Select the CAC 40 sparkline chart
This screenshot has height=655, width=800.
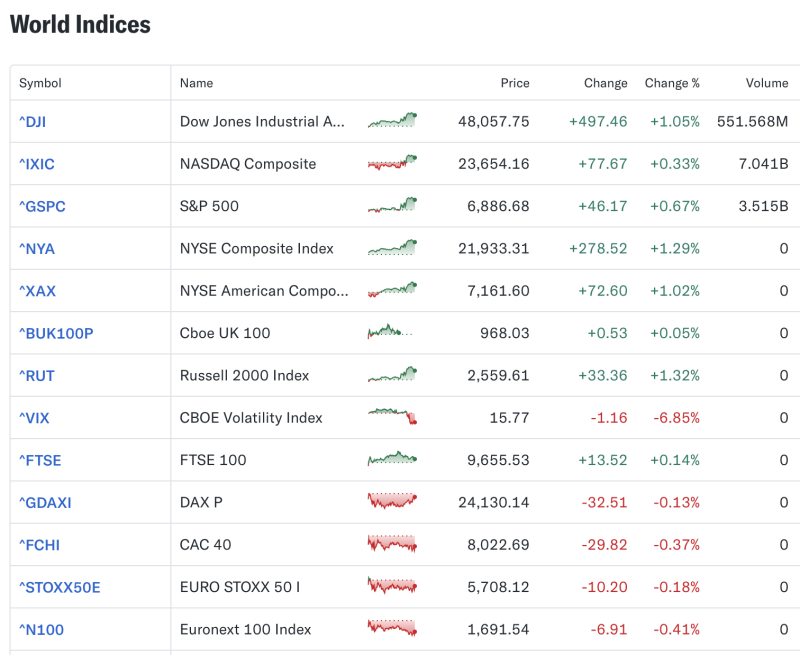[x=392, y=545]
